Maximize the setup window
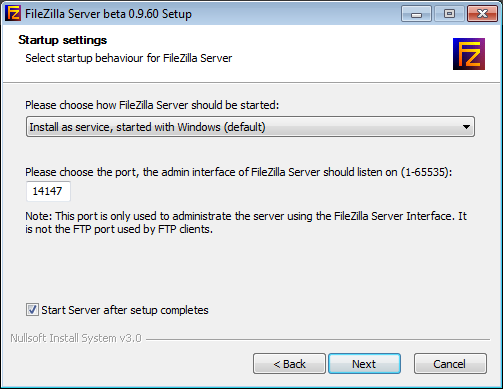Viewport: 503px width, 389px height. (x=449, y=14)
